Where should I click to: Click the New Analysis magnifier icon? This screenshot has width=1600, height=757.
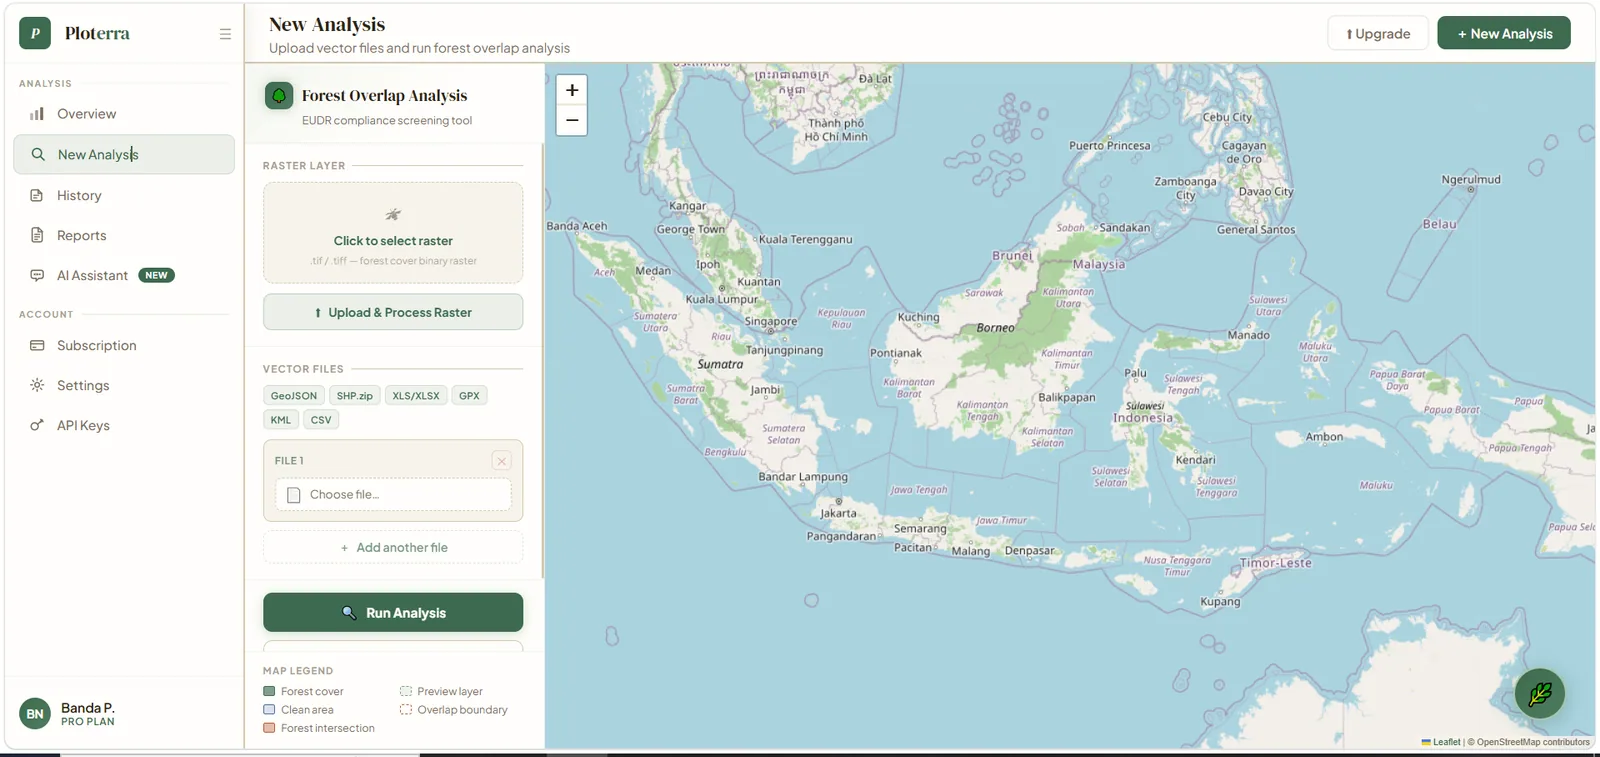click(38, 154)
